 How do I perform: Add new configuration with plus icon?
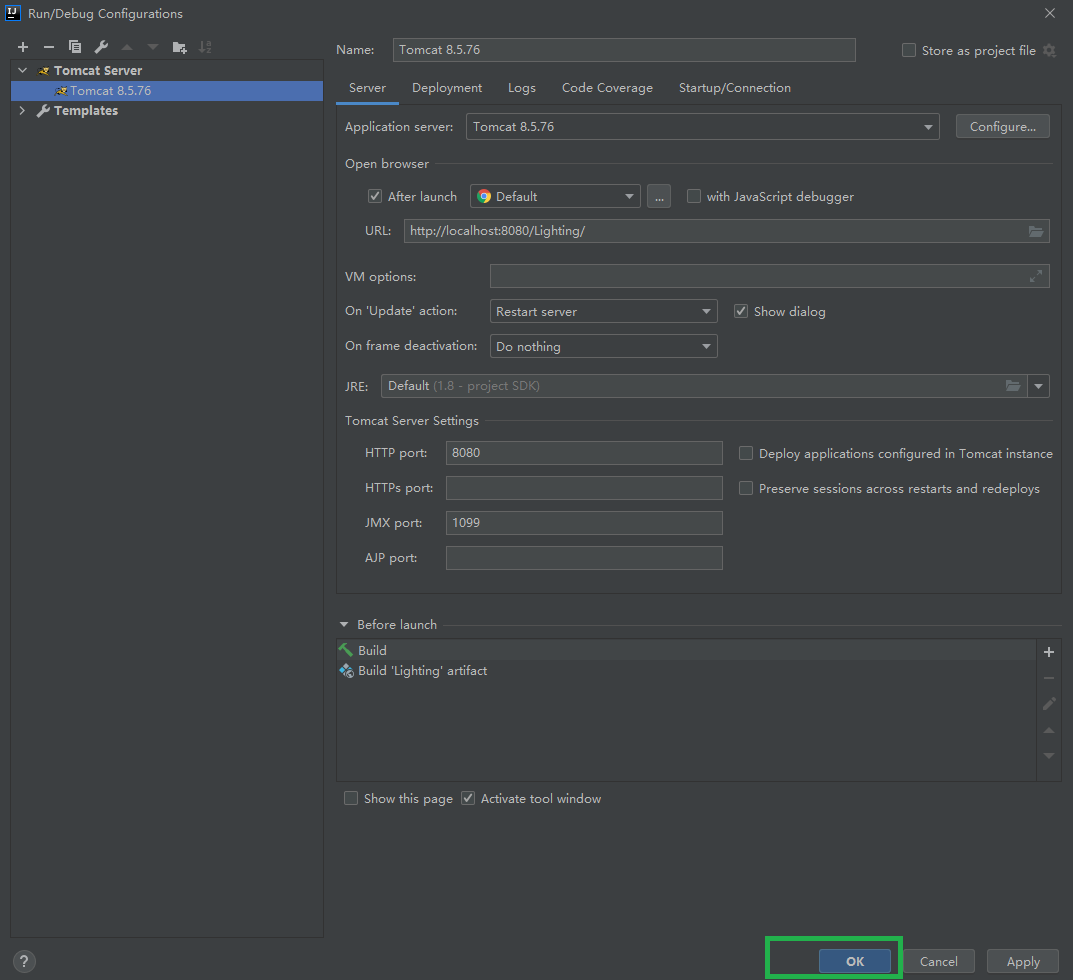click(23, 47)
